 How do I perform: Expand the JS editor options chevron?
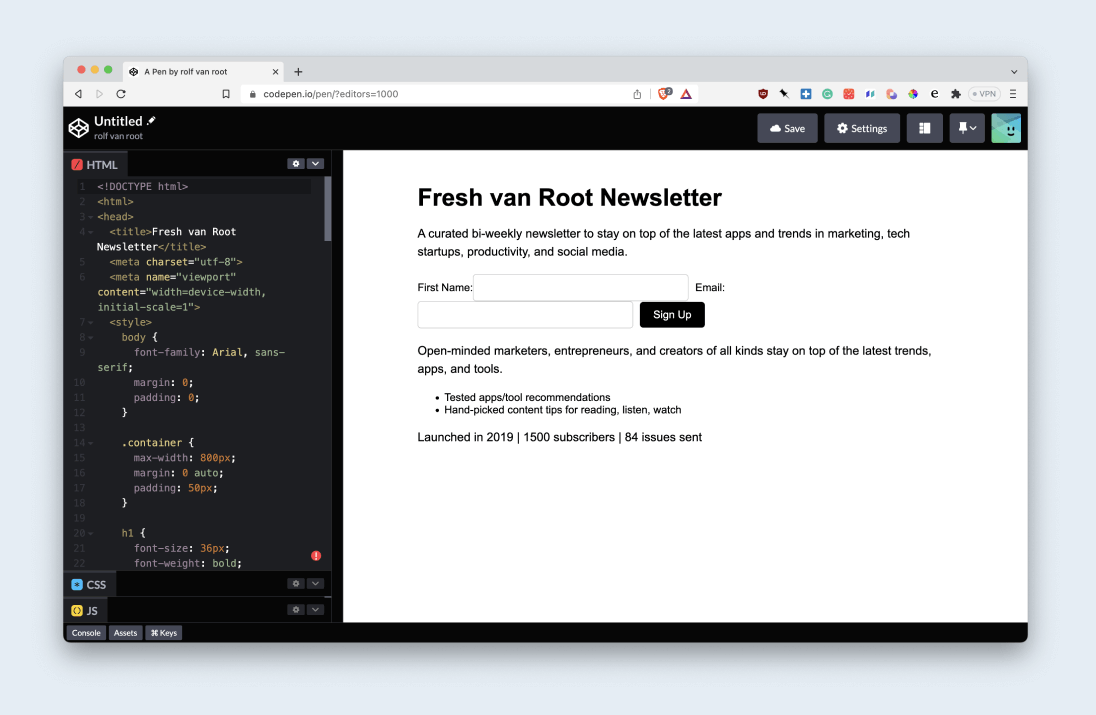click(315, 609)
